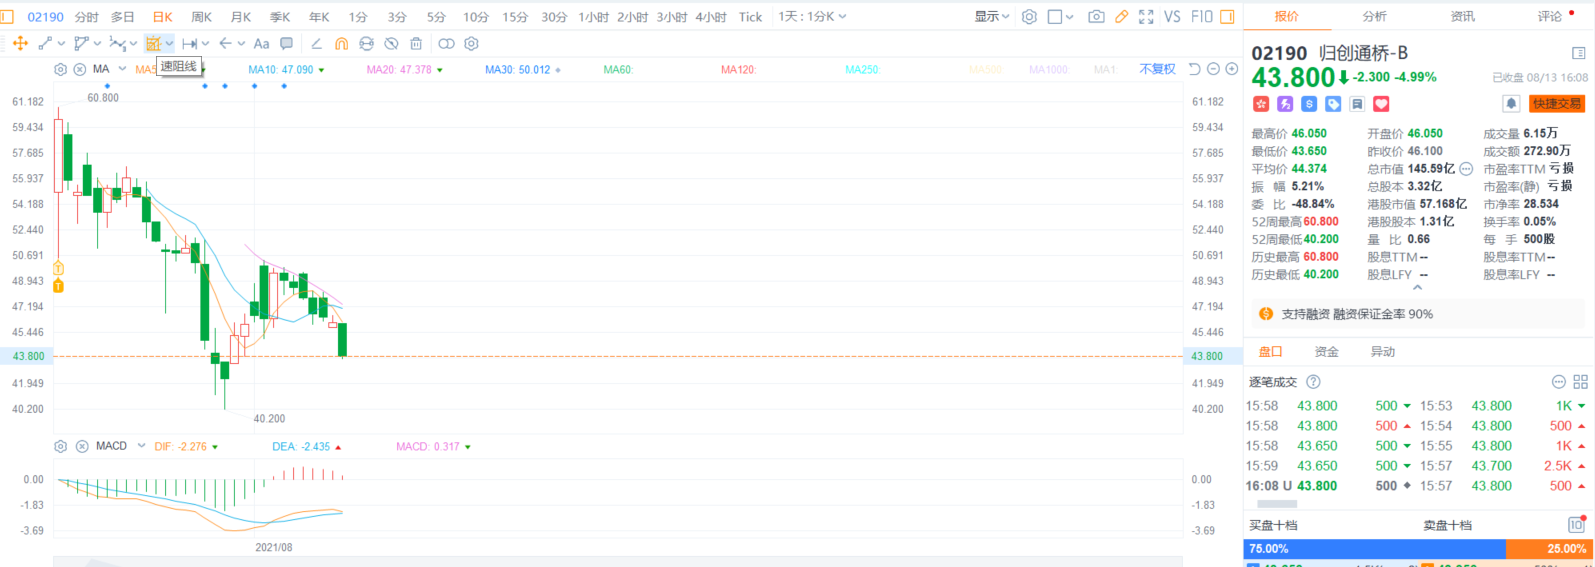
Task: Click the red heart favorite icon
Action: point(1381,104)
